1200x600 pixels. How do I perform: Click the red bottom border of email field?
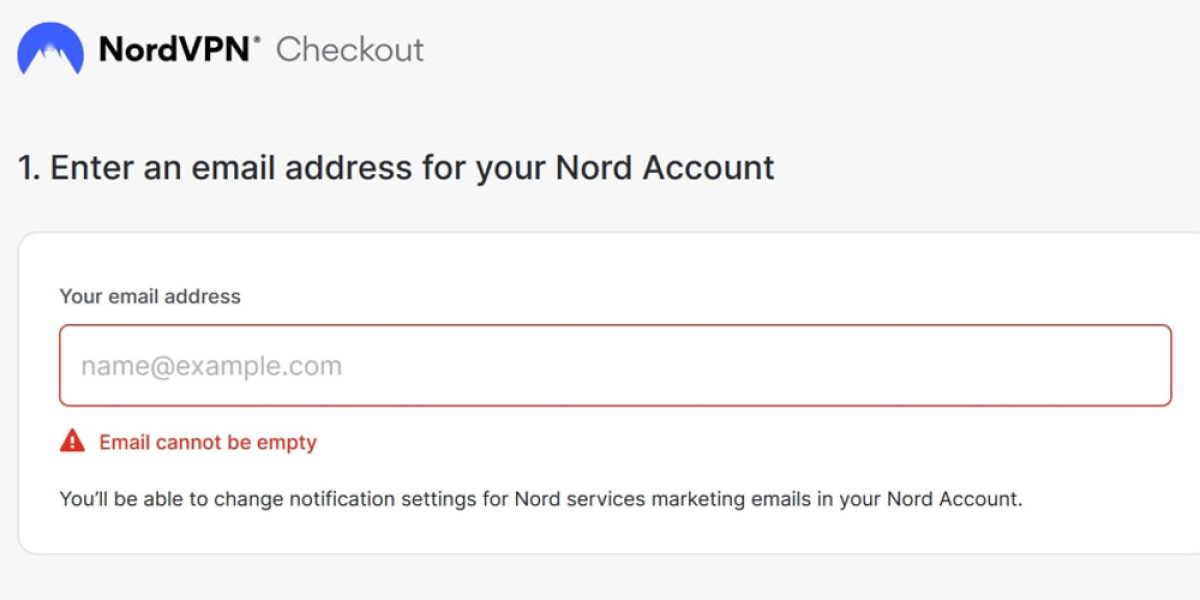(x=614, y=405)
